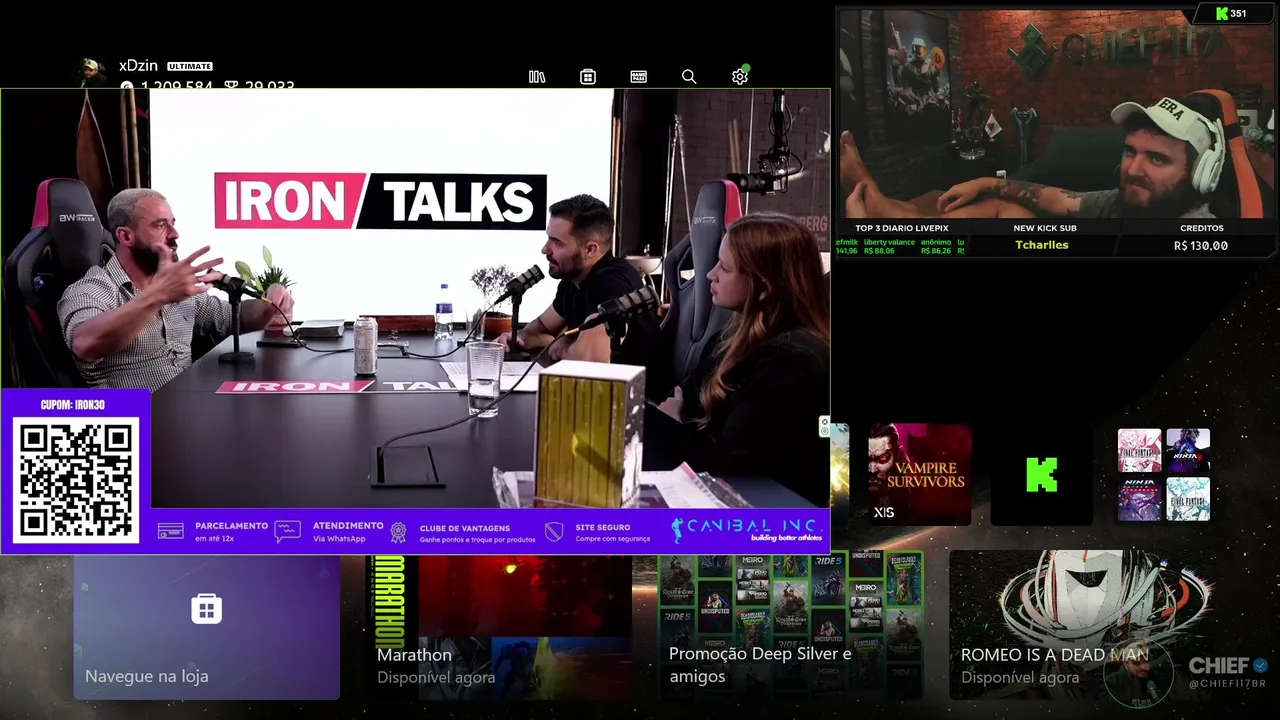Viewport: 1280px width, 720px height.
Task: Open the Vampire Survivors game tile
Action: (x=919, y=475)
